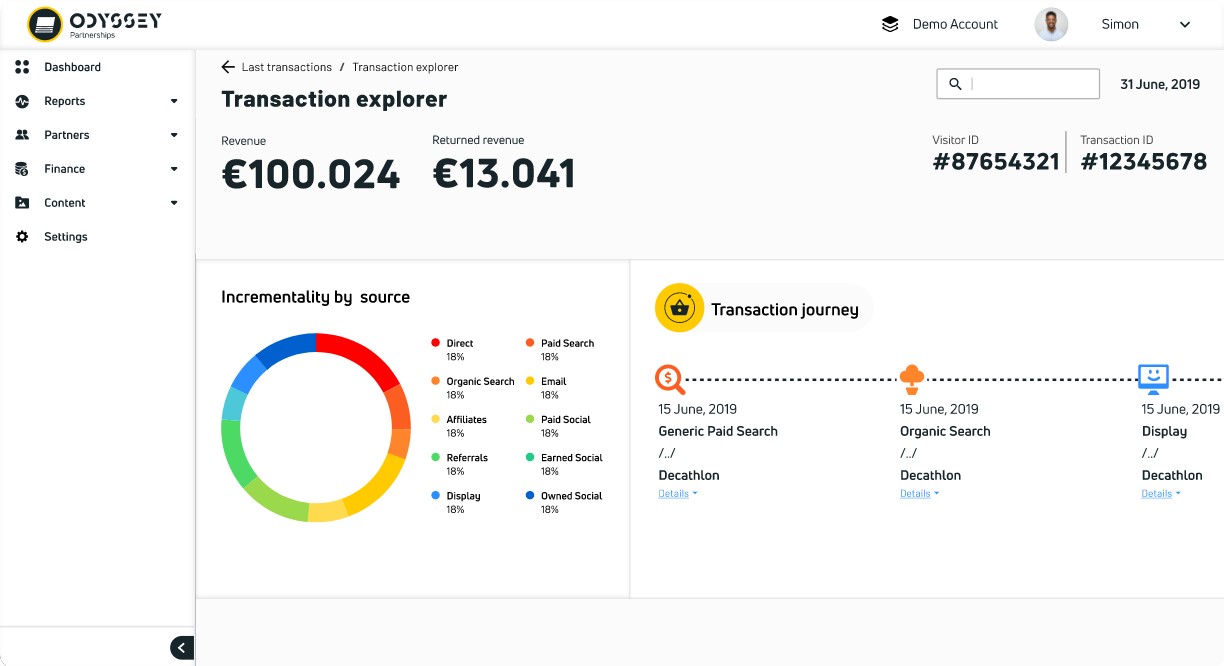Viewport: 1224px width, 666px height.
Task: Open Settings in the sidebar
Action: (65, 237)
